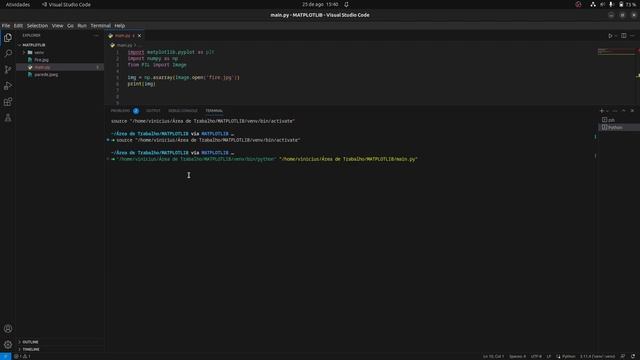Open the Testing flask view
Screen dimensions: 640x360
pyautogui.click(x=8, y=118)
